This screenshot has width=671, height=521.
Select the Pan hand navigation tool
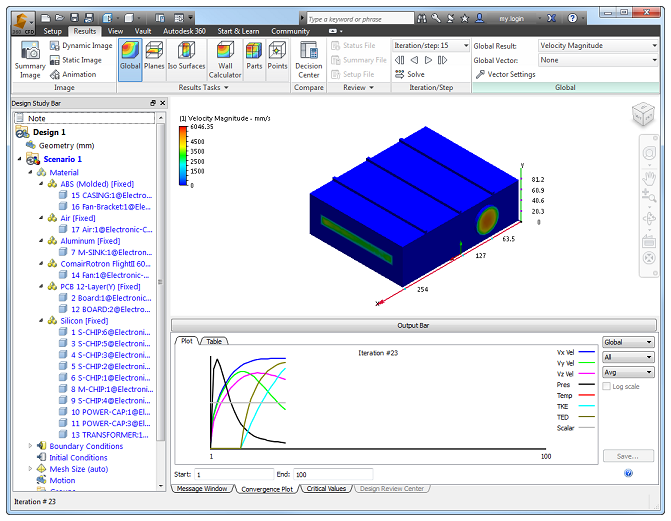[x=649, y=178]
